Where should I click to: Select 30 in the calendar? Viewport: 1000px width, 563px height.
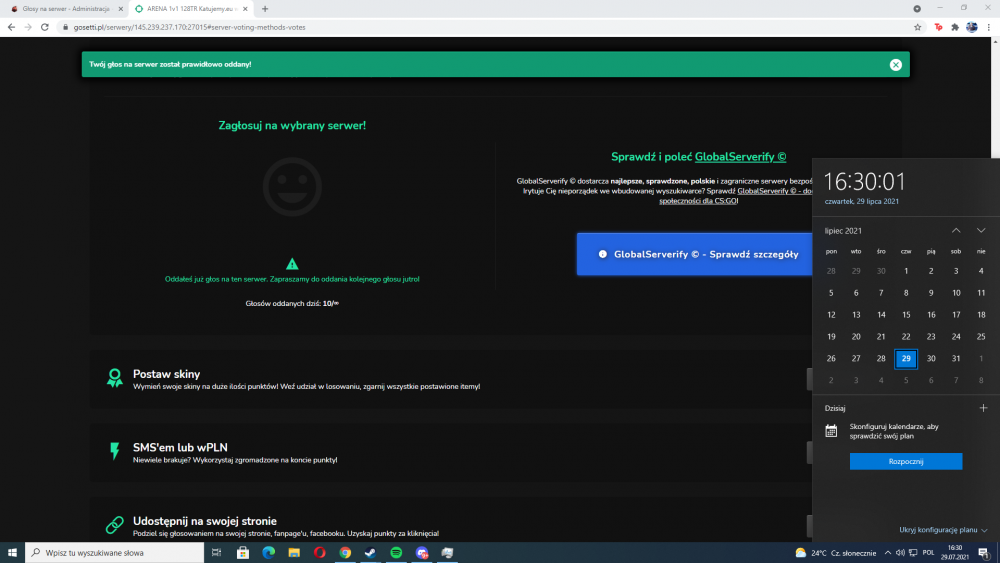(x=930, y=358)
